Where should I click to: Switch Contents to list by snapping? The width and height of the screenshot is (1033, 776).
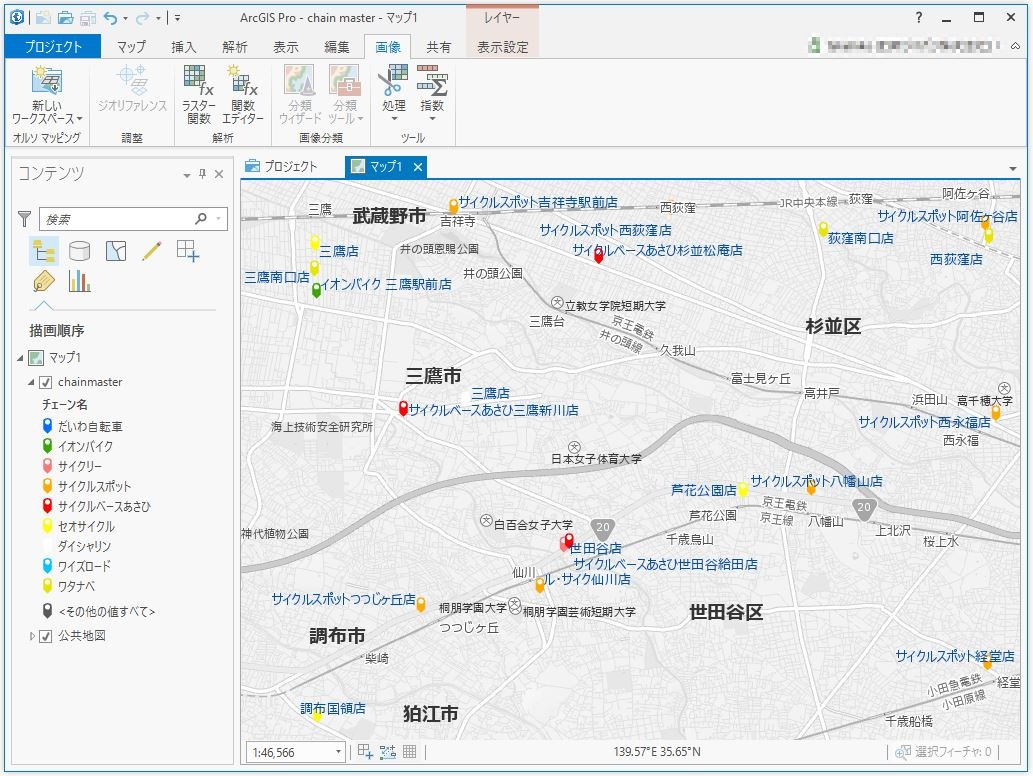pos(188,251)
